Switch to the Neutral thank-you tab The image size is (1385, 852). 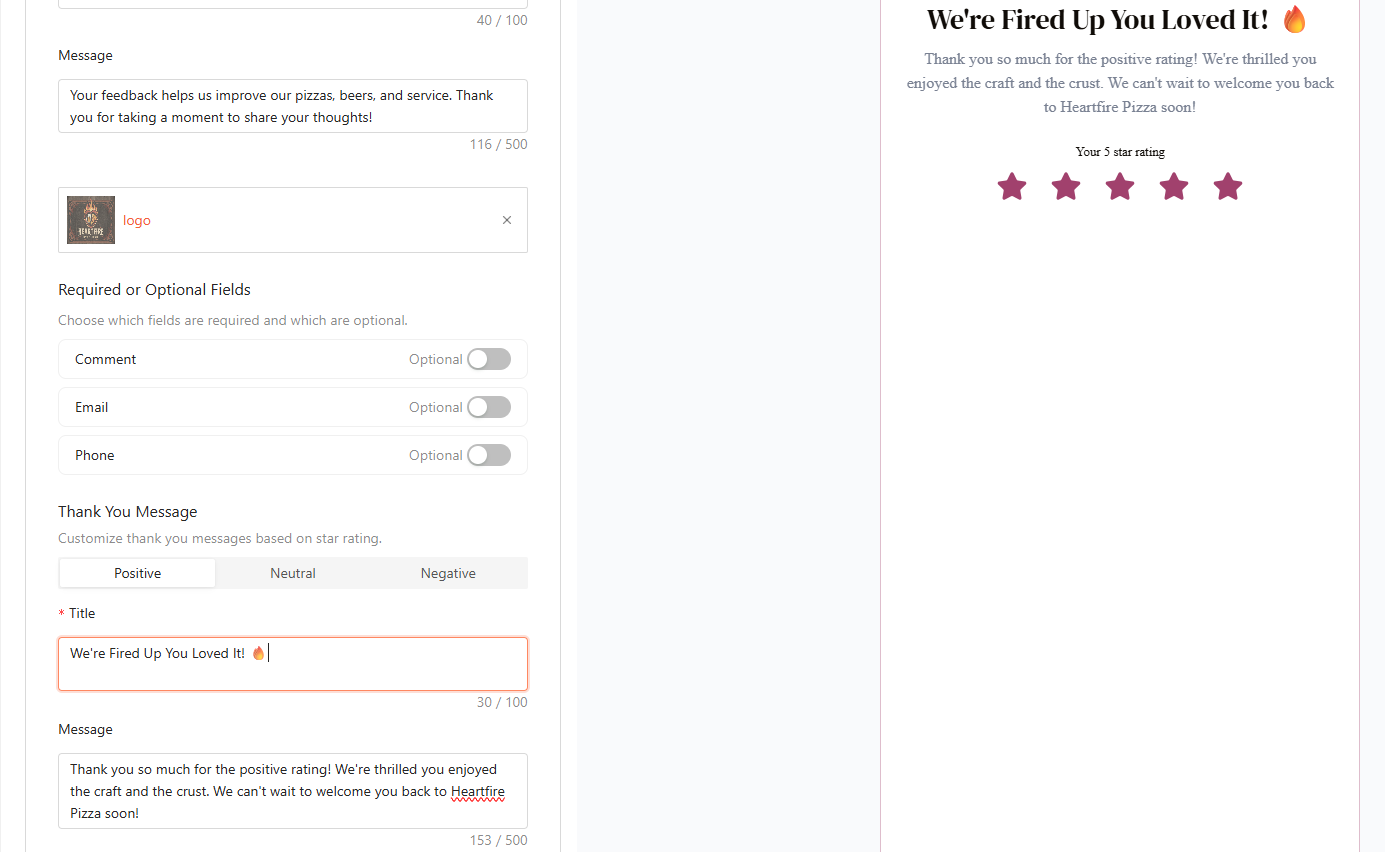(293, 573)
